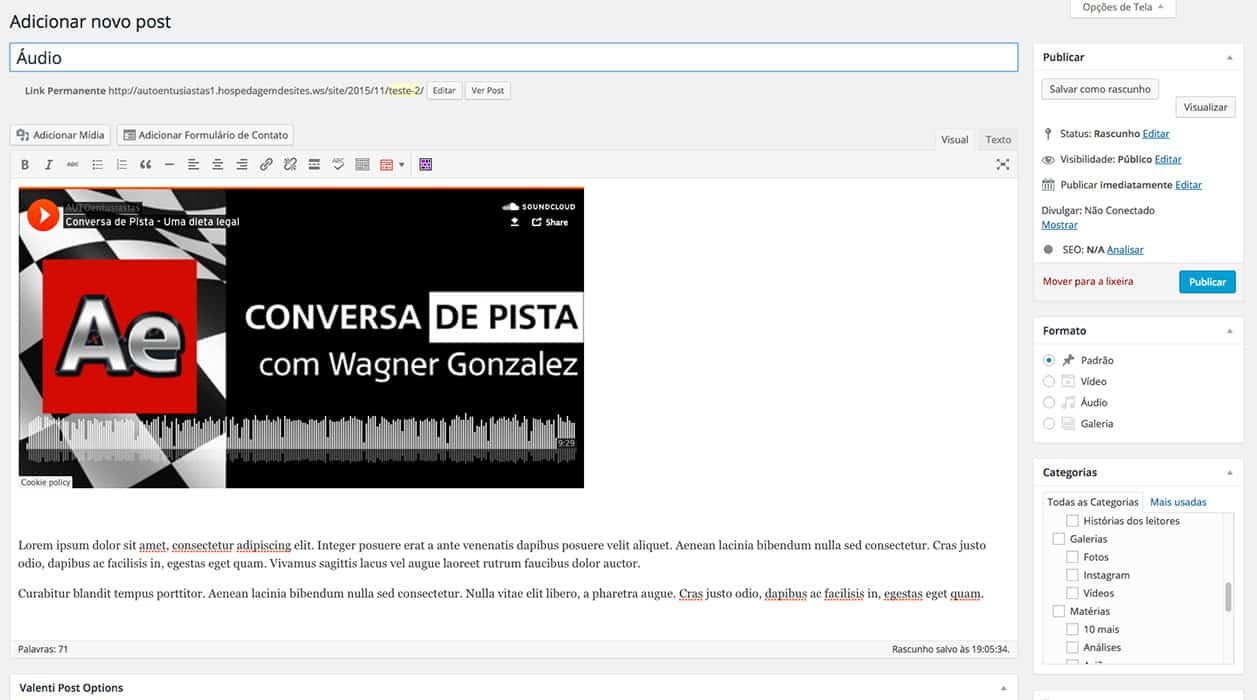1257x700 pixels.
Task: Collapse the Publicar panel
Action: click(x=1229, y=58)
